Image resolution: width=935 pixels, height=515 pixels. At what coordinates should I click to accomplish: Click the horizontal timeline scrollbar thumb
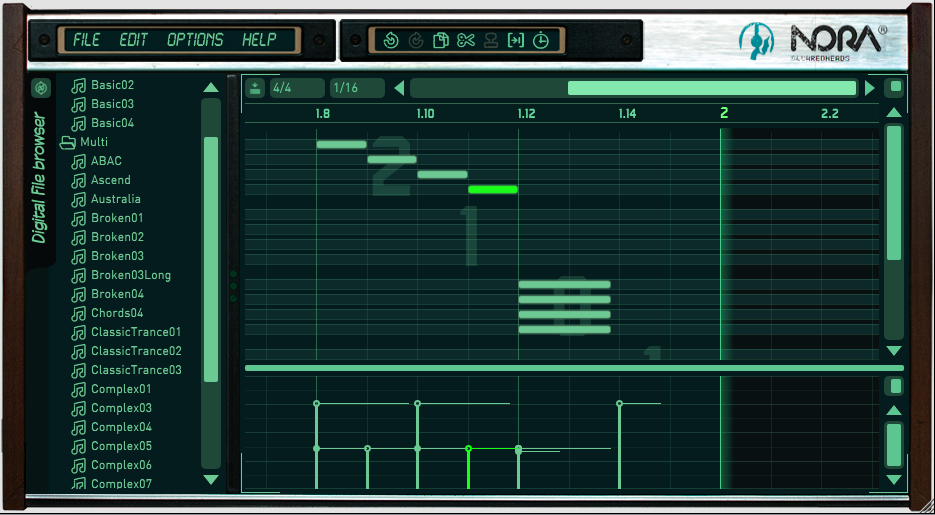click(x=712, y=88)
